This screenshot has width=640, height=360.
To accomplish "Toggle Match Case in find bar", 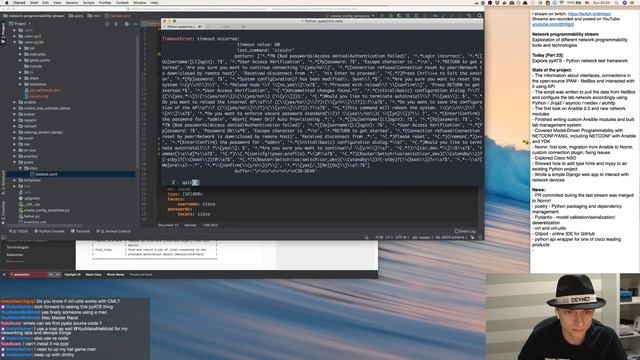I will [93, 275].
